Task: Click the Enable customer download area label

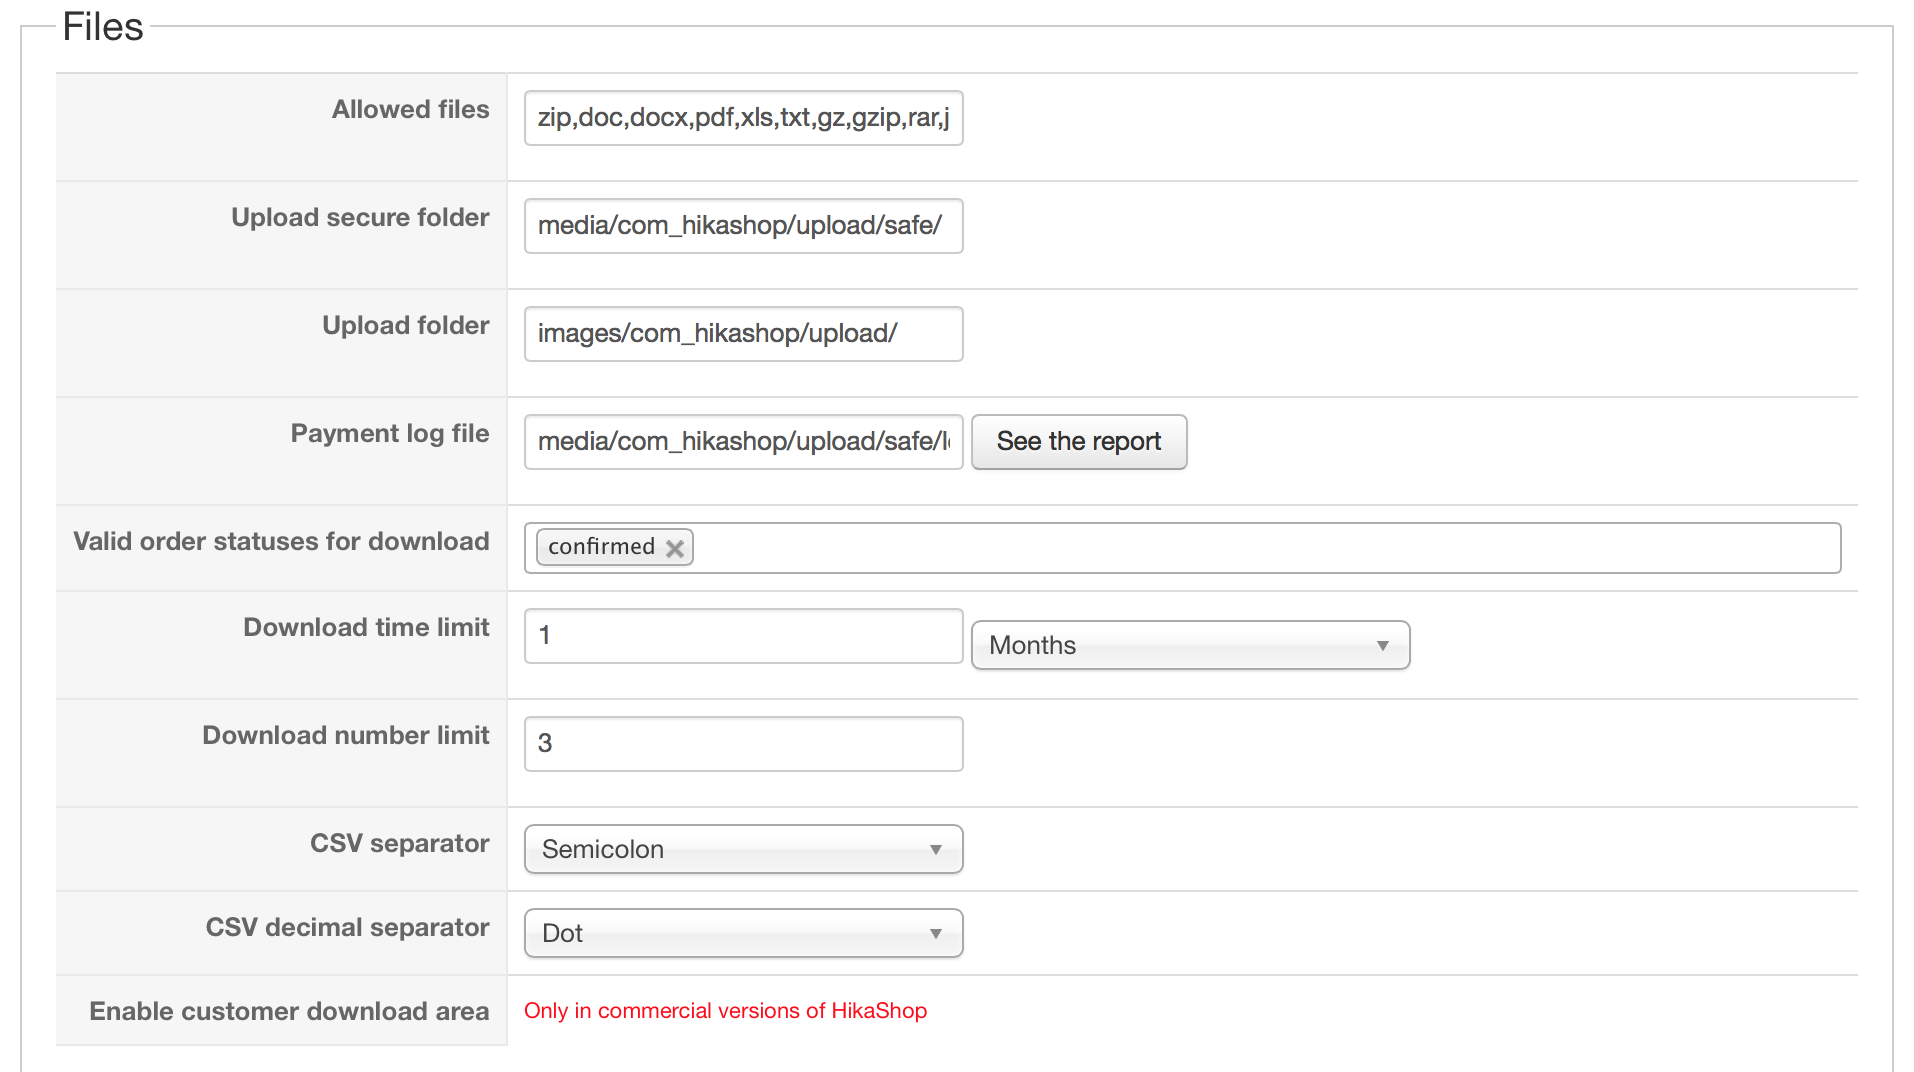Action: tap(289, 1011)
